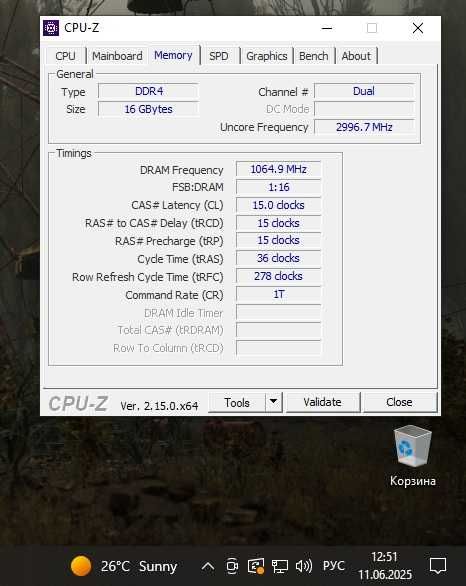
Task: Click the memory Type field DDR4
Action: [x=148, y=91]
